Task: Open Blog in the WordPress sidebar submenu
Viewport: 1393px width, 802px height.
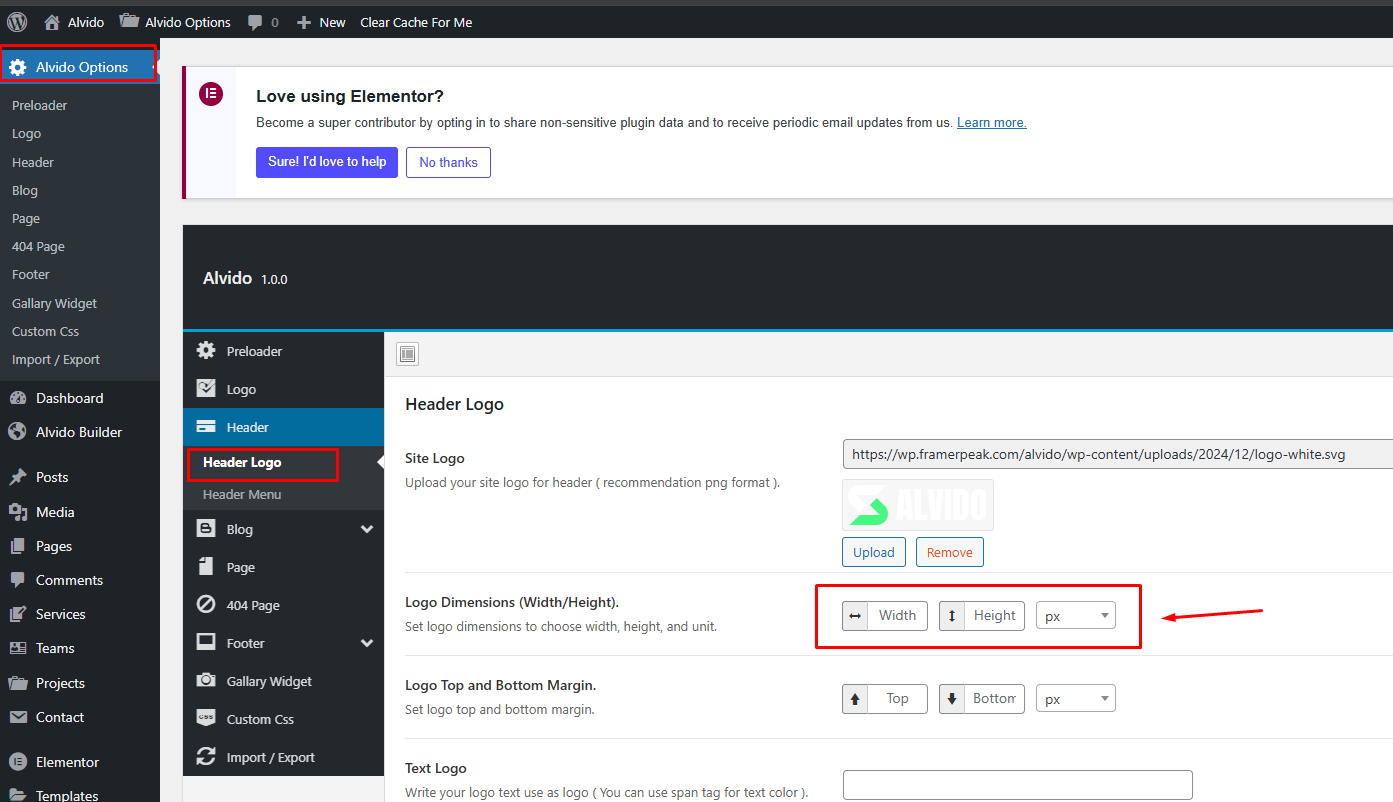Action: click(25, 190)
